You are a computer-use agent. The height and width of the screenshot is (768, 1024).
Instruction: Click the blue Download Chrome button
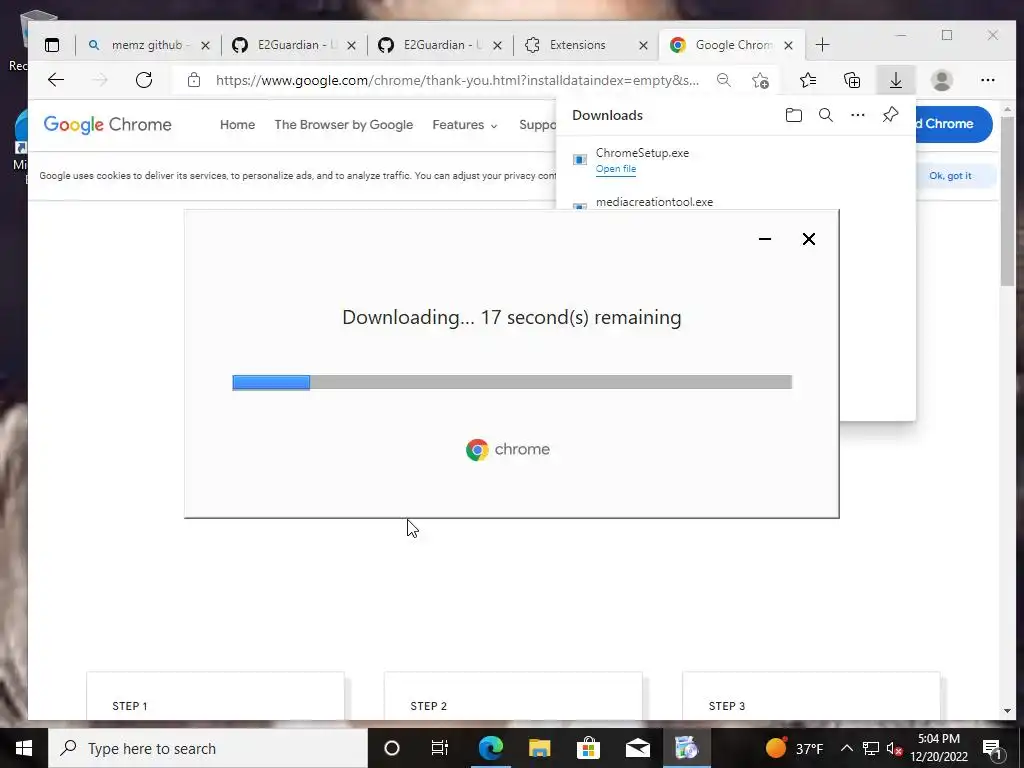[x=953, y=124]
